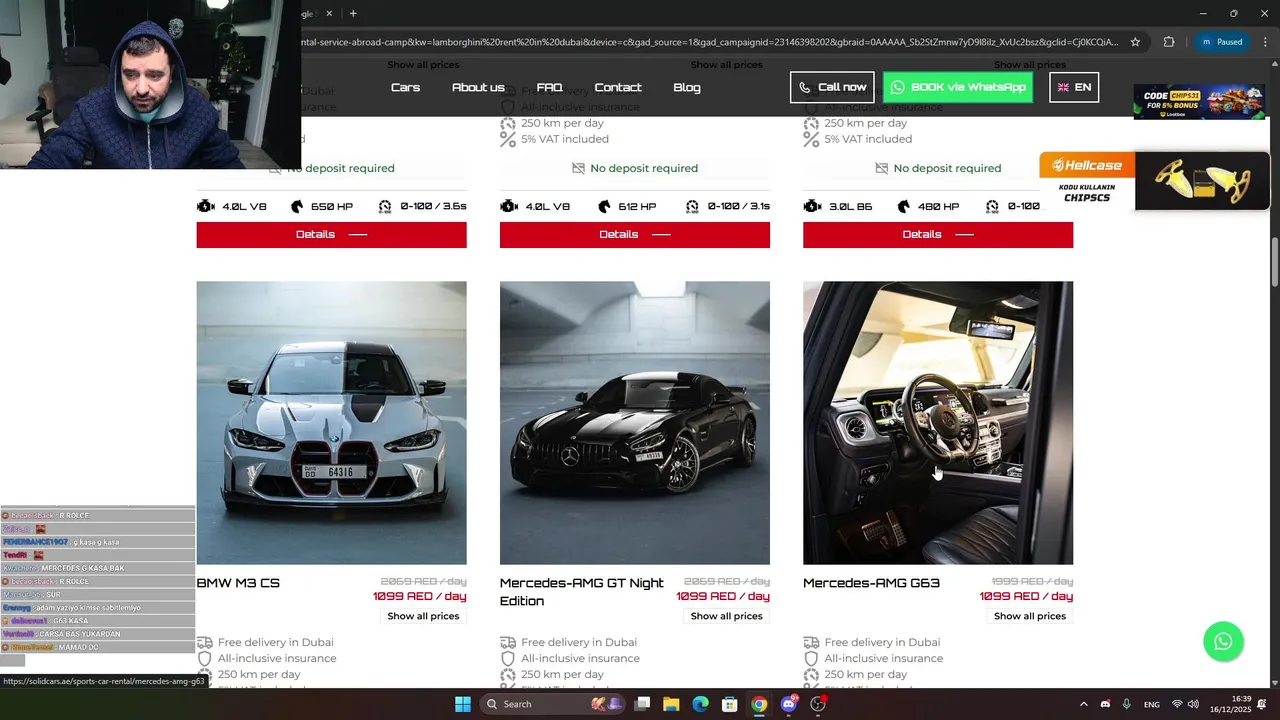The height and width of the screenshot is (720, 1280).
Task: Click the engine icon beside 4.0L V8 650 HP card
Action: (206, 206)
